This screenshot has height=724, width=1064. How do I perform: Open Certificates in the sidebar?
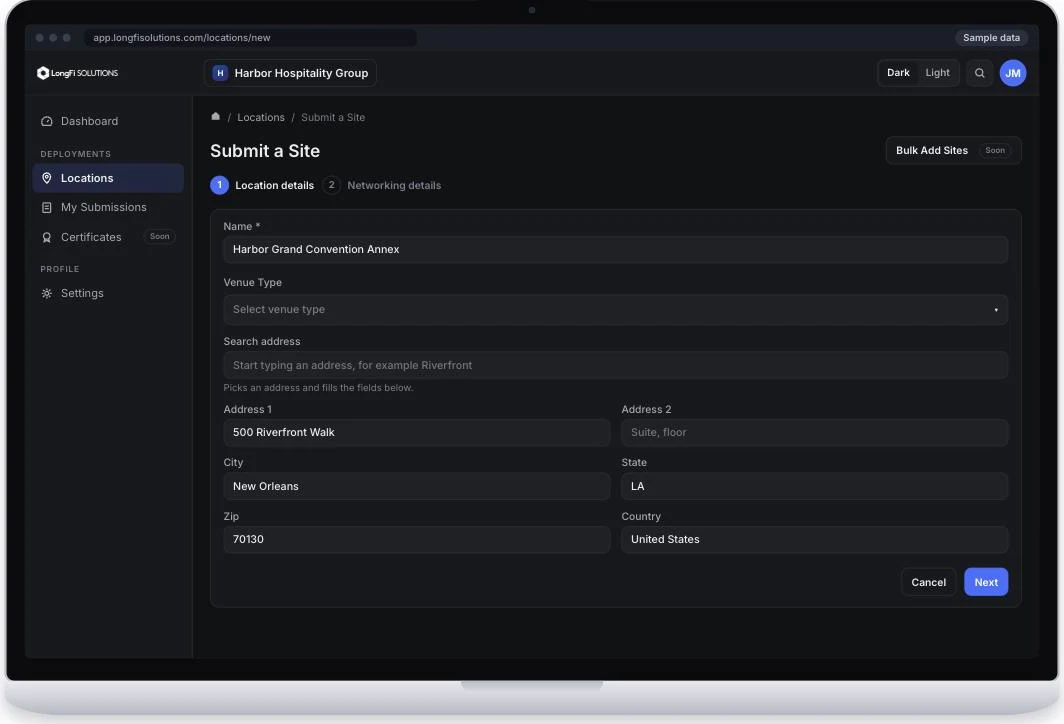tap(108, 237)
